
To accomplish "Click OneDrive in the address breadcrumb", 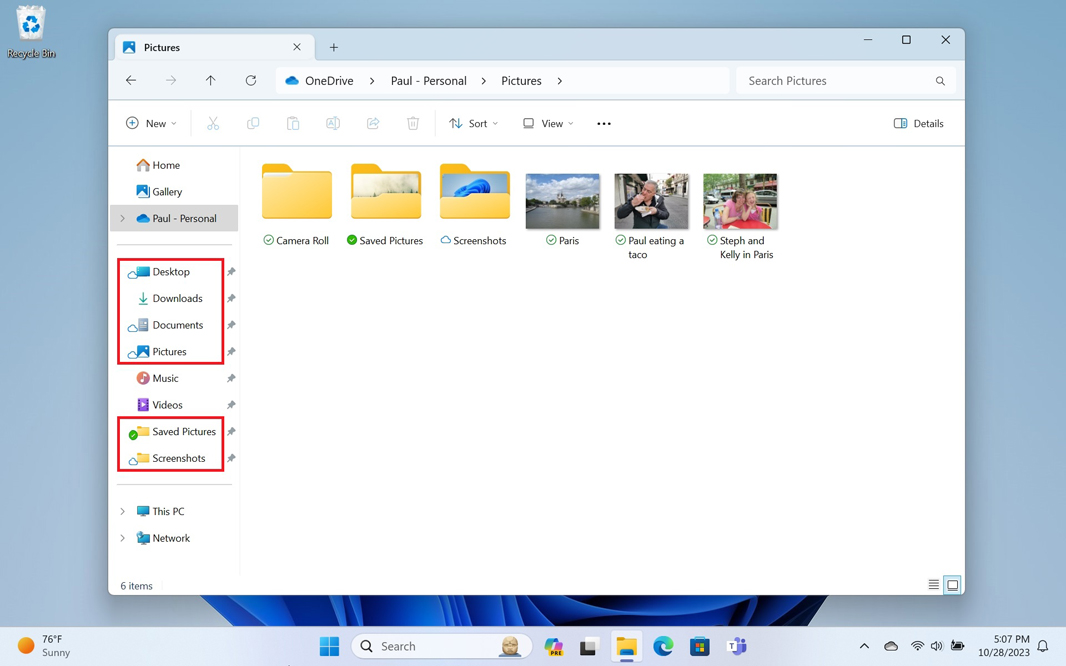I will pyautogui.click(x=328, y=81).
